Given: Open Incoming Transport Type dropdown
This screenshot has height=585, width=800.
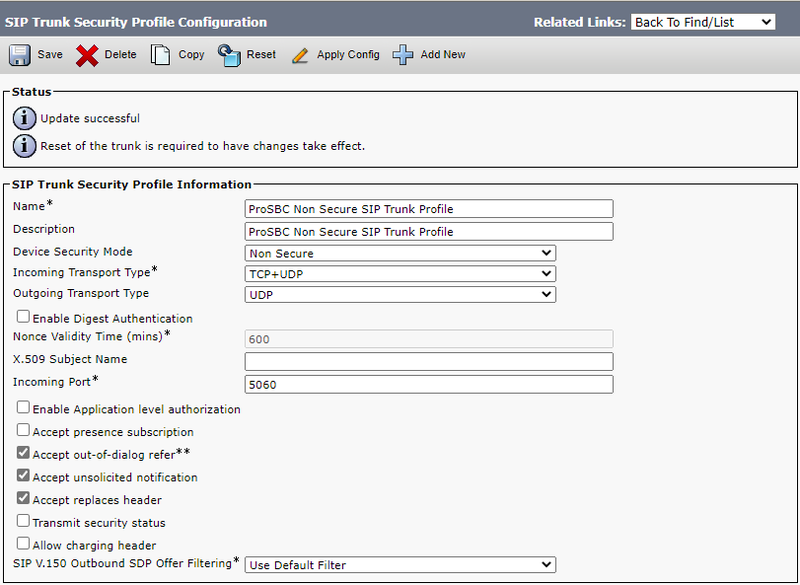Looking at the screenshot, I should [401, 274].
